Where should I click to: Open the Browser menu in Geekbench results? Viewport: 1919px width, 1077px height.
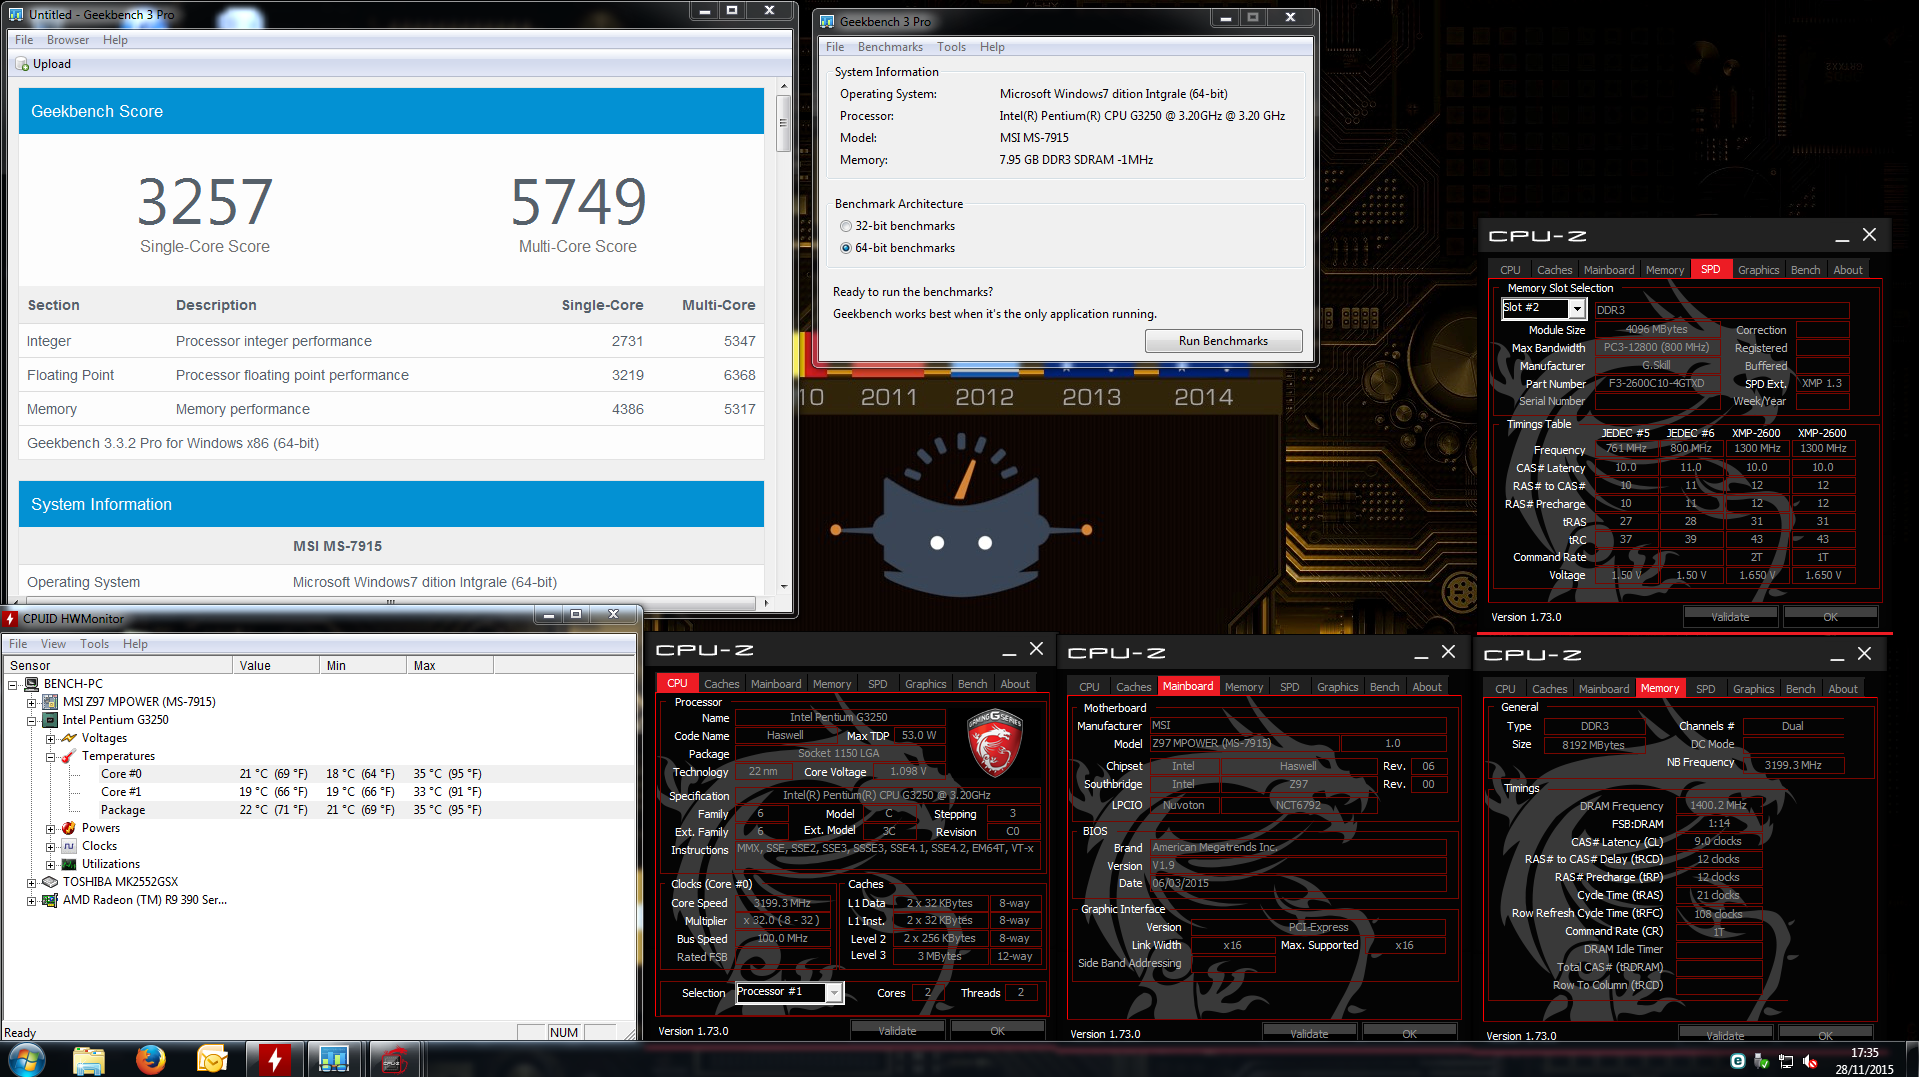68,40
